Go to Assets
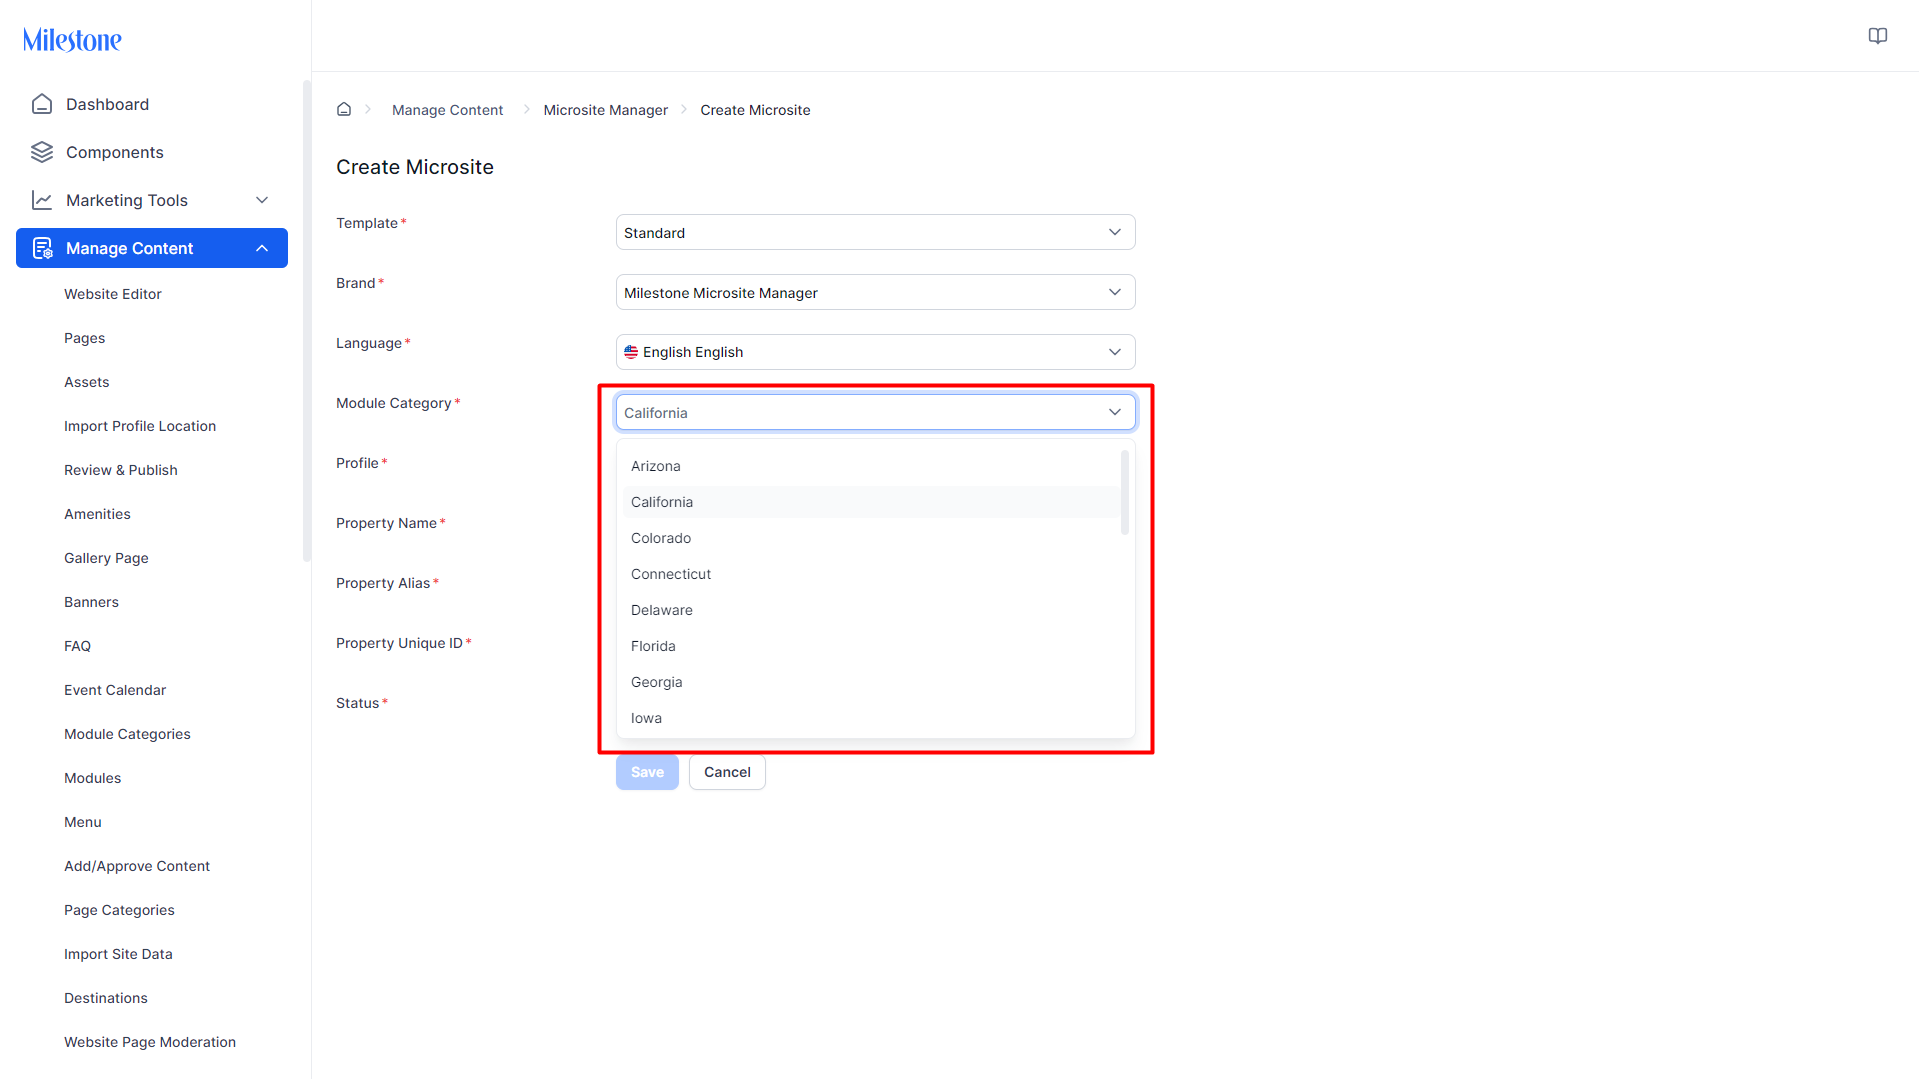1919x1079 pixels. click(x=87, y=382)
